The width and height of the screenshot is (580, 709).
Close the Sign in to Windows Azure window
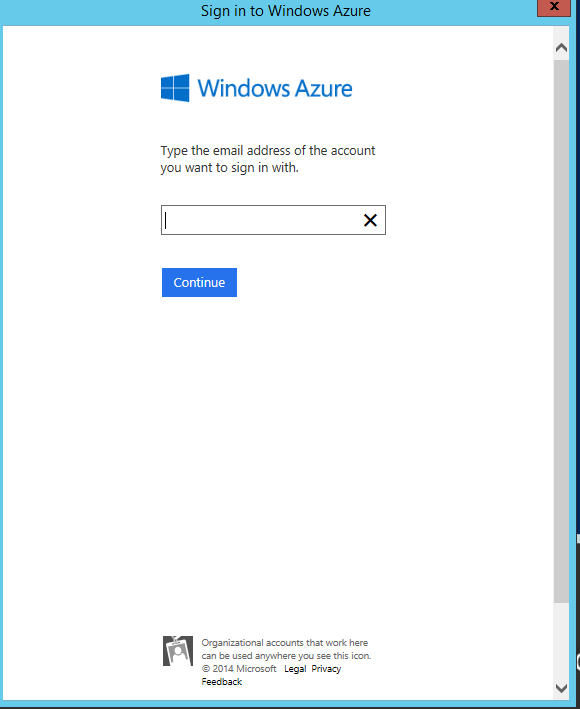(x=554, y=7)
